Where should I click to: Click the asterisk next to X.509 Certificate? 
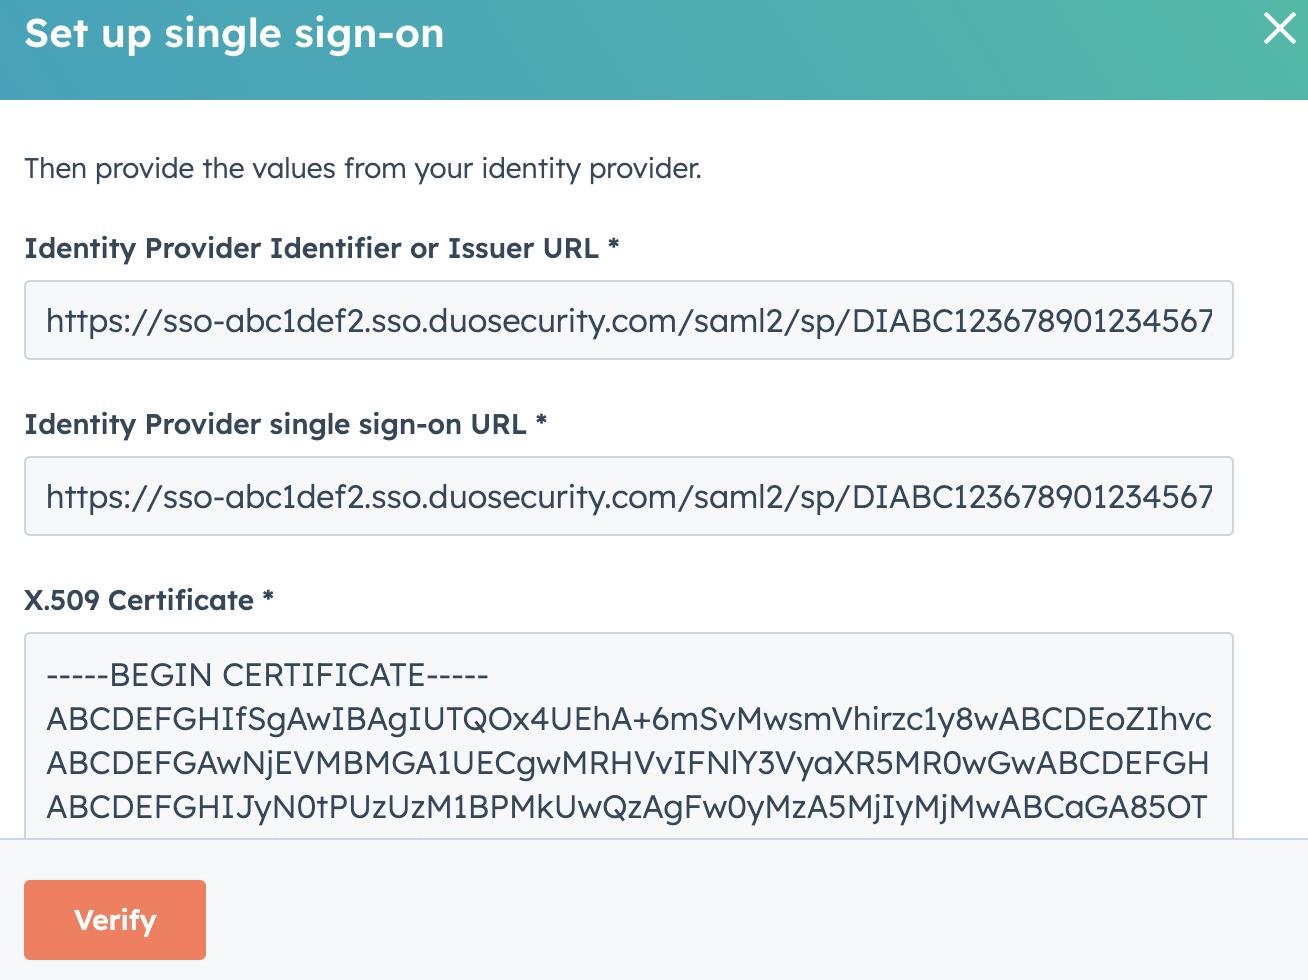266,600
